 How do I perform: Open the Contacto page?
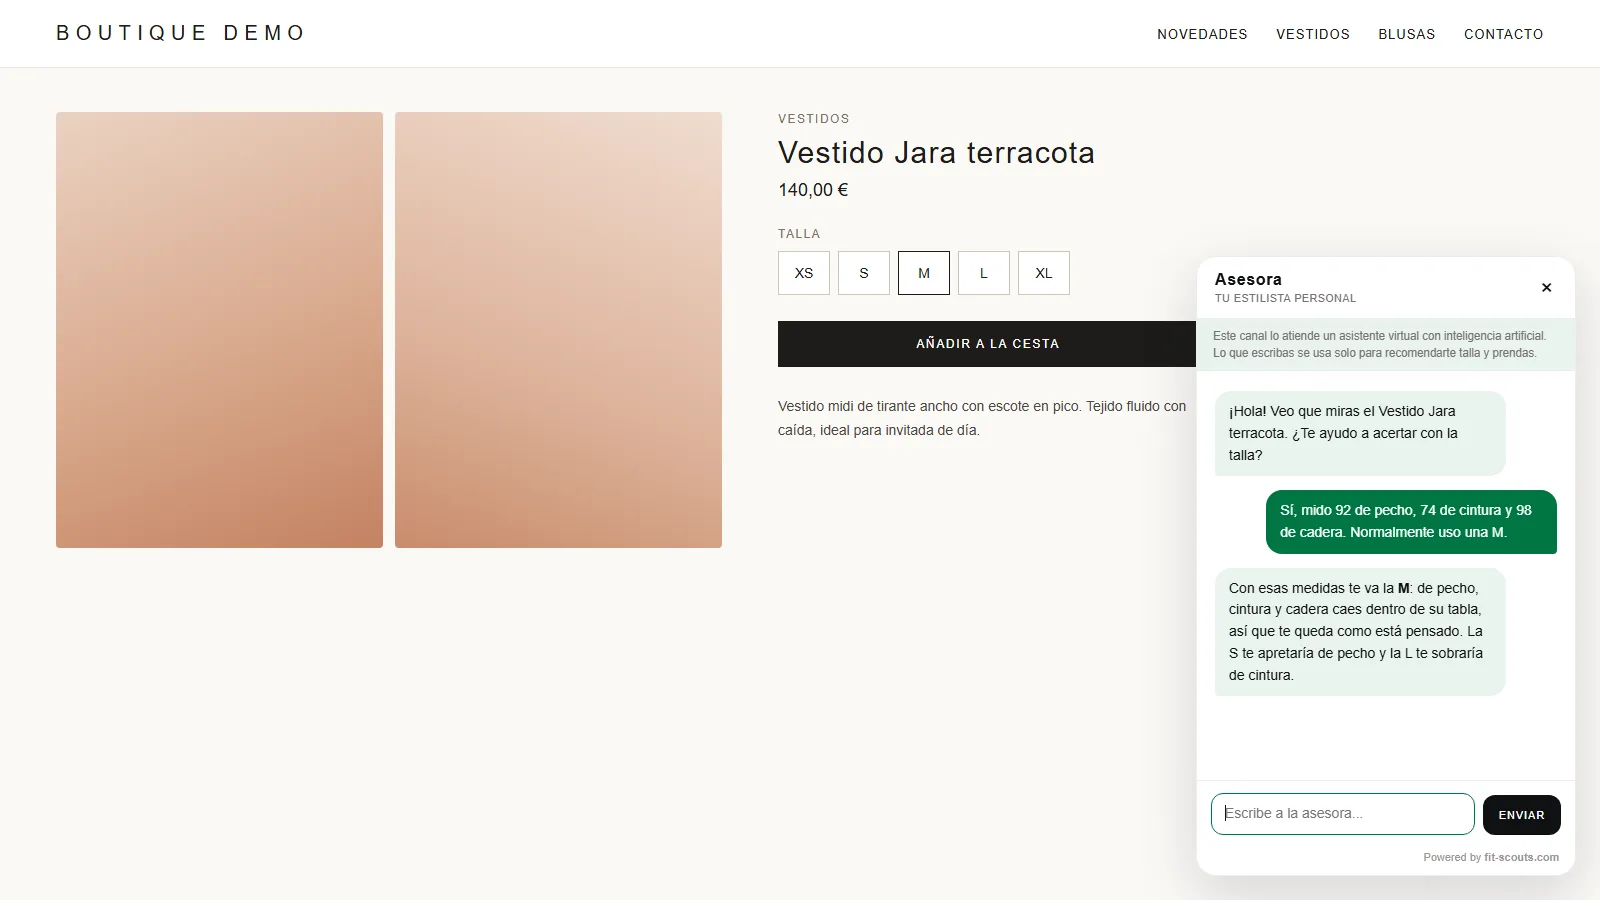click(x=1504, y=34)
